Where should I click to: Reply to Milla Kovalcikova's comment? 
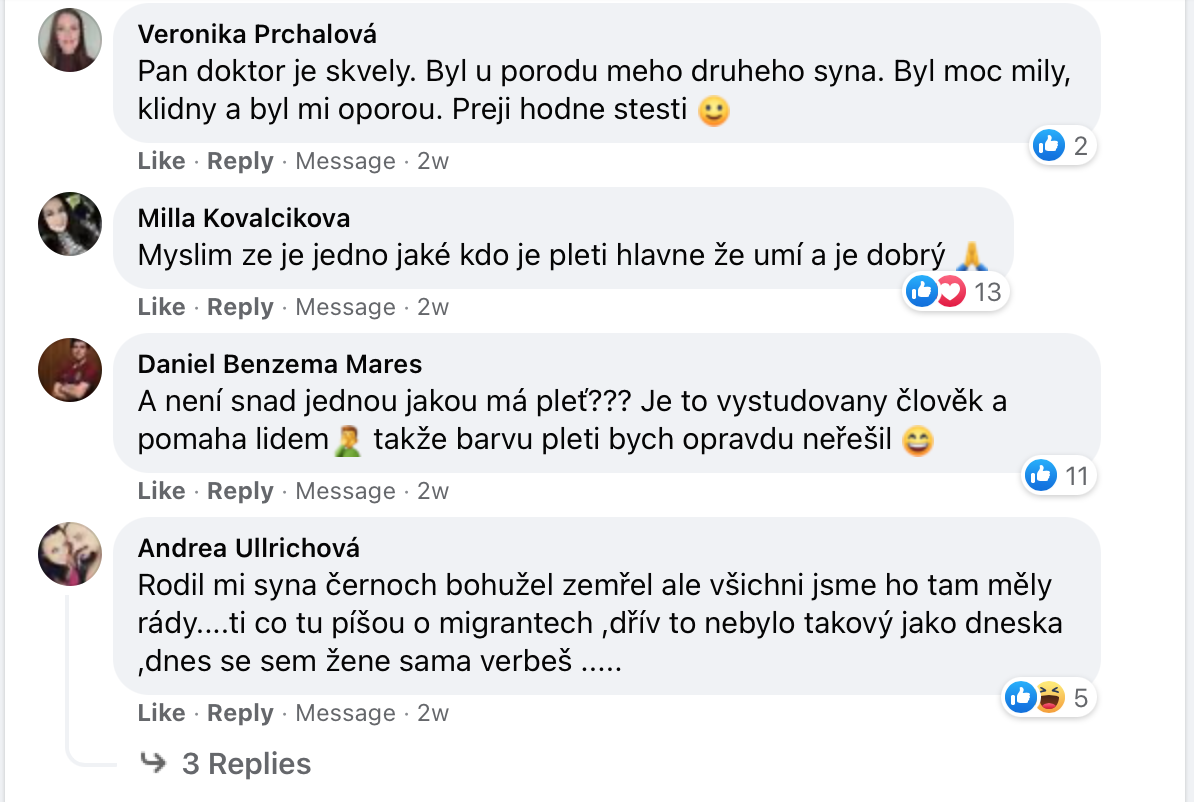pos(240,307)
